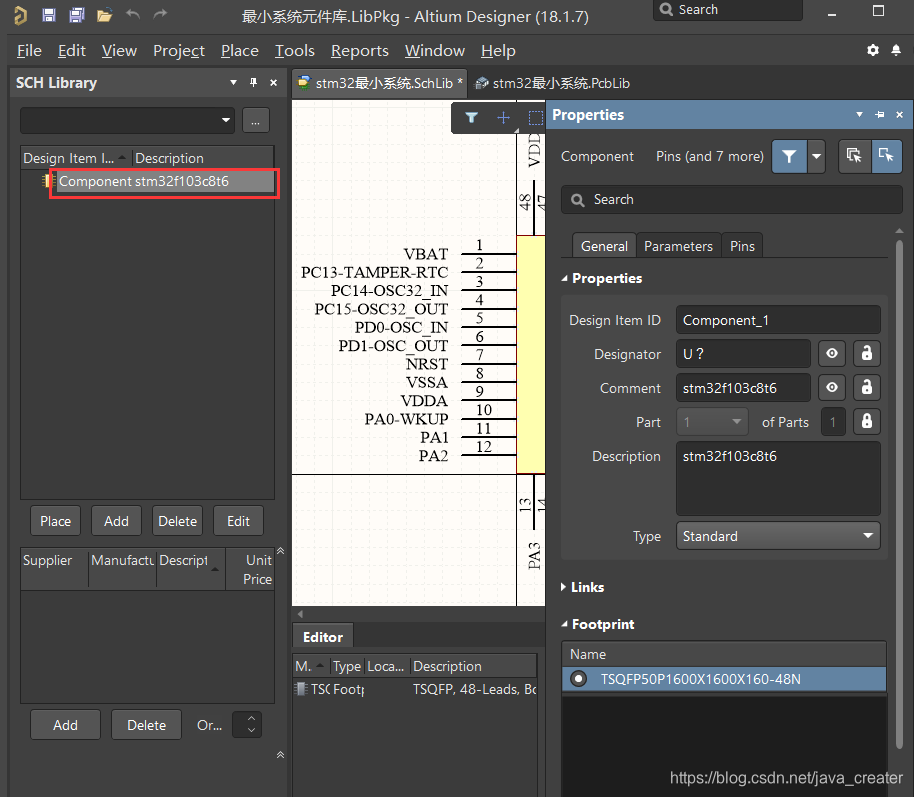This screenshot has height=797, width=914.
Task: Collapse the Properties section
Action: coord(564,279)
